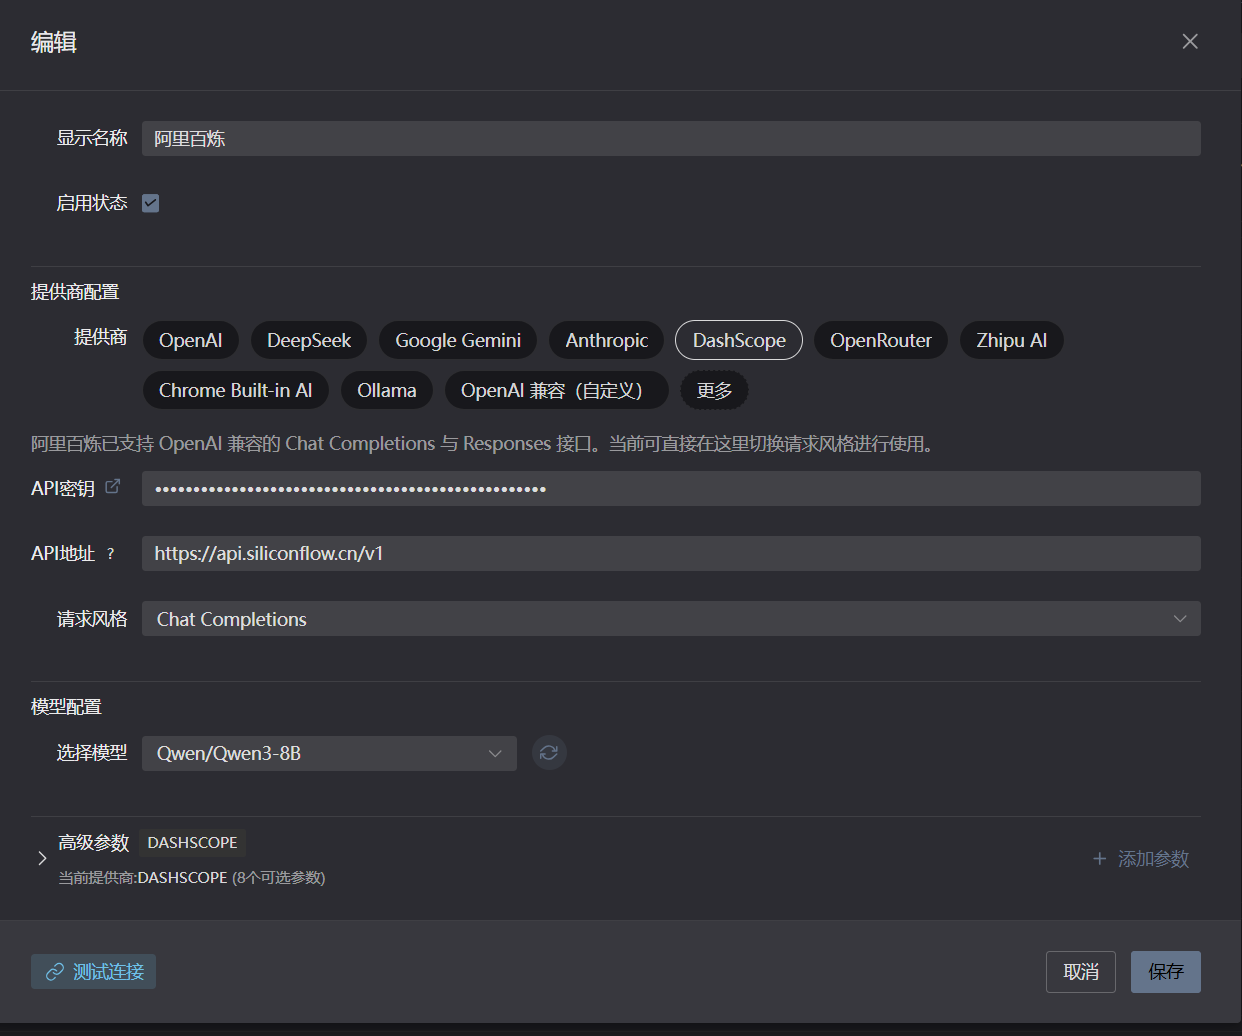Select the OpenAI provider
This screenshot has width=1242, height=1036.
point(190,340)
